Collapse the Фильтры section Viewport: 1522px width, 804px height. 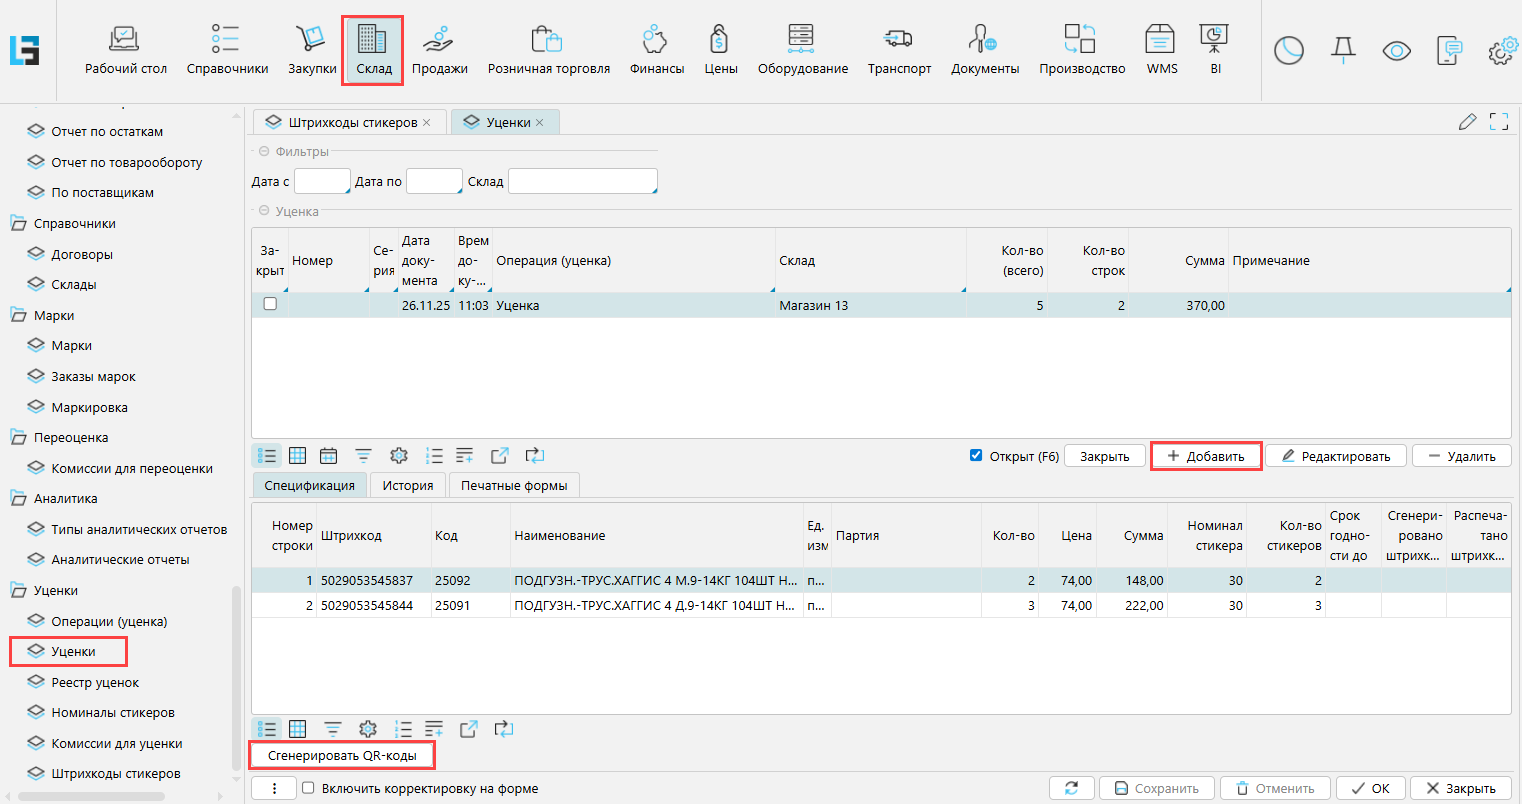[x=265, y=152]
